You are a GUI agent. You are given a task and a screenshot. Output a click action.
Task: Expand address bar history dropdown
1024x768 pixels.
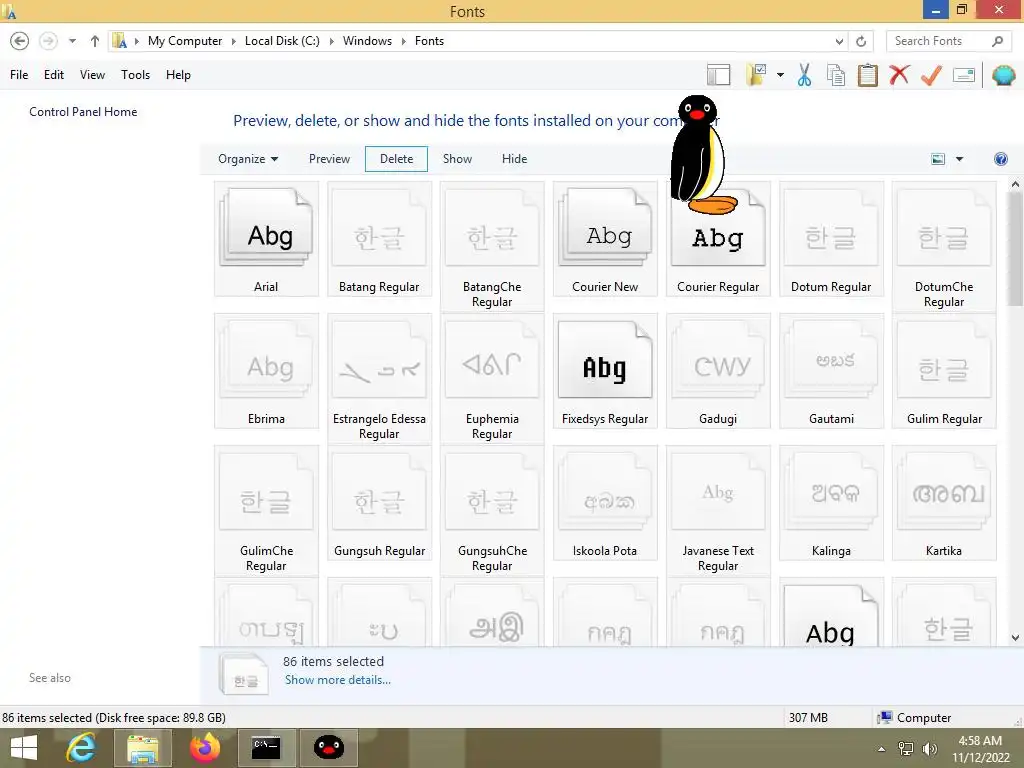click(x=839, y=41)
